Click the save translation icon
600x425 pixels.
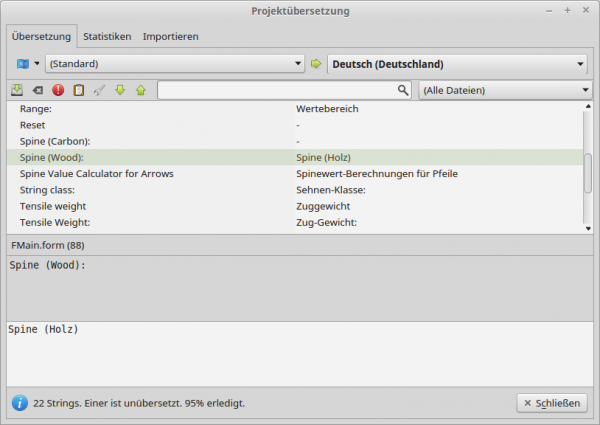coord(17,90)
